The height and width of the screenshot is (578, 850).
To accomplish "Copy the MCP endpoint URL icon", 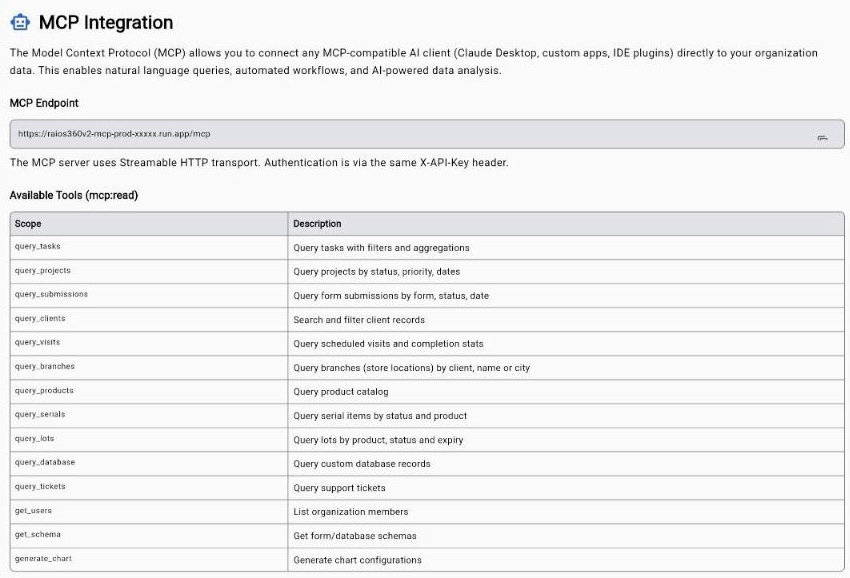I will point(822,138).
